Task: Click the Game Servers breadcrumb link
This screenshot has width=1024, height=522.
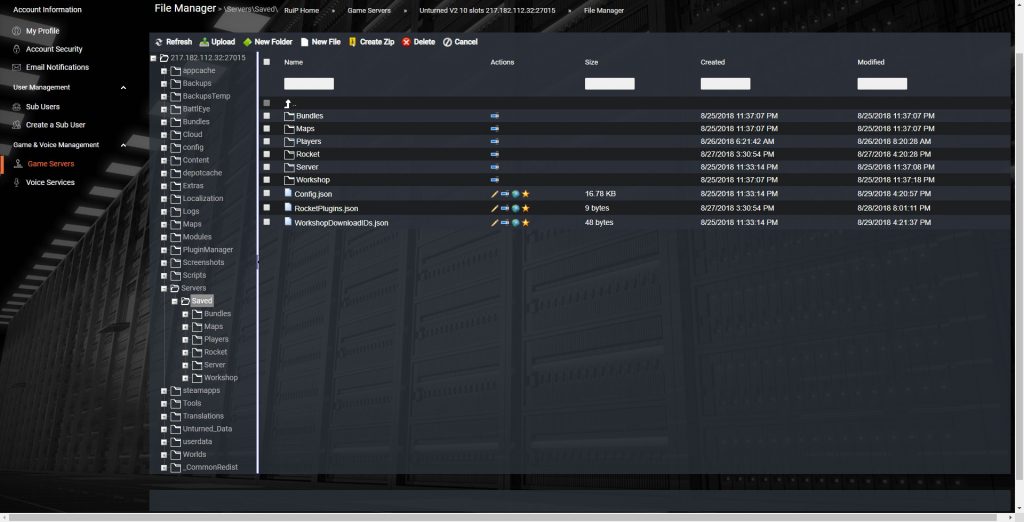Action: 371,10
